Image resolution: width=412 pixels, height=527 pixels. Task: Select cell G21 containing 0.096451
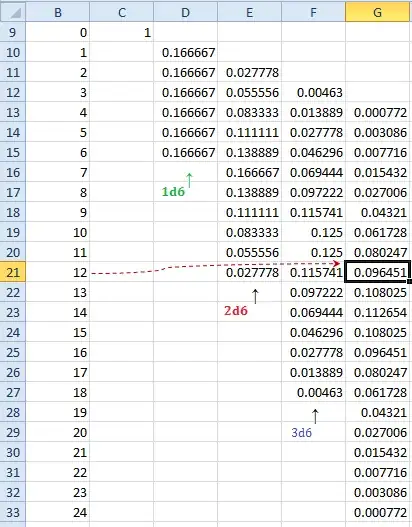[x=377, y=272]
